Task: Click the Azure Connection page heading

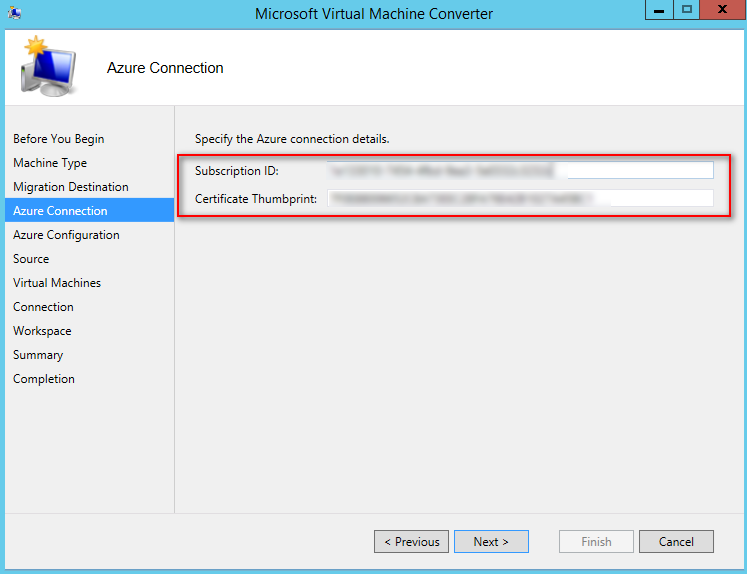Action: click(165, 68)
